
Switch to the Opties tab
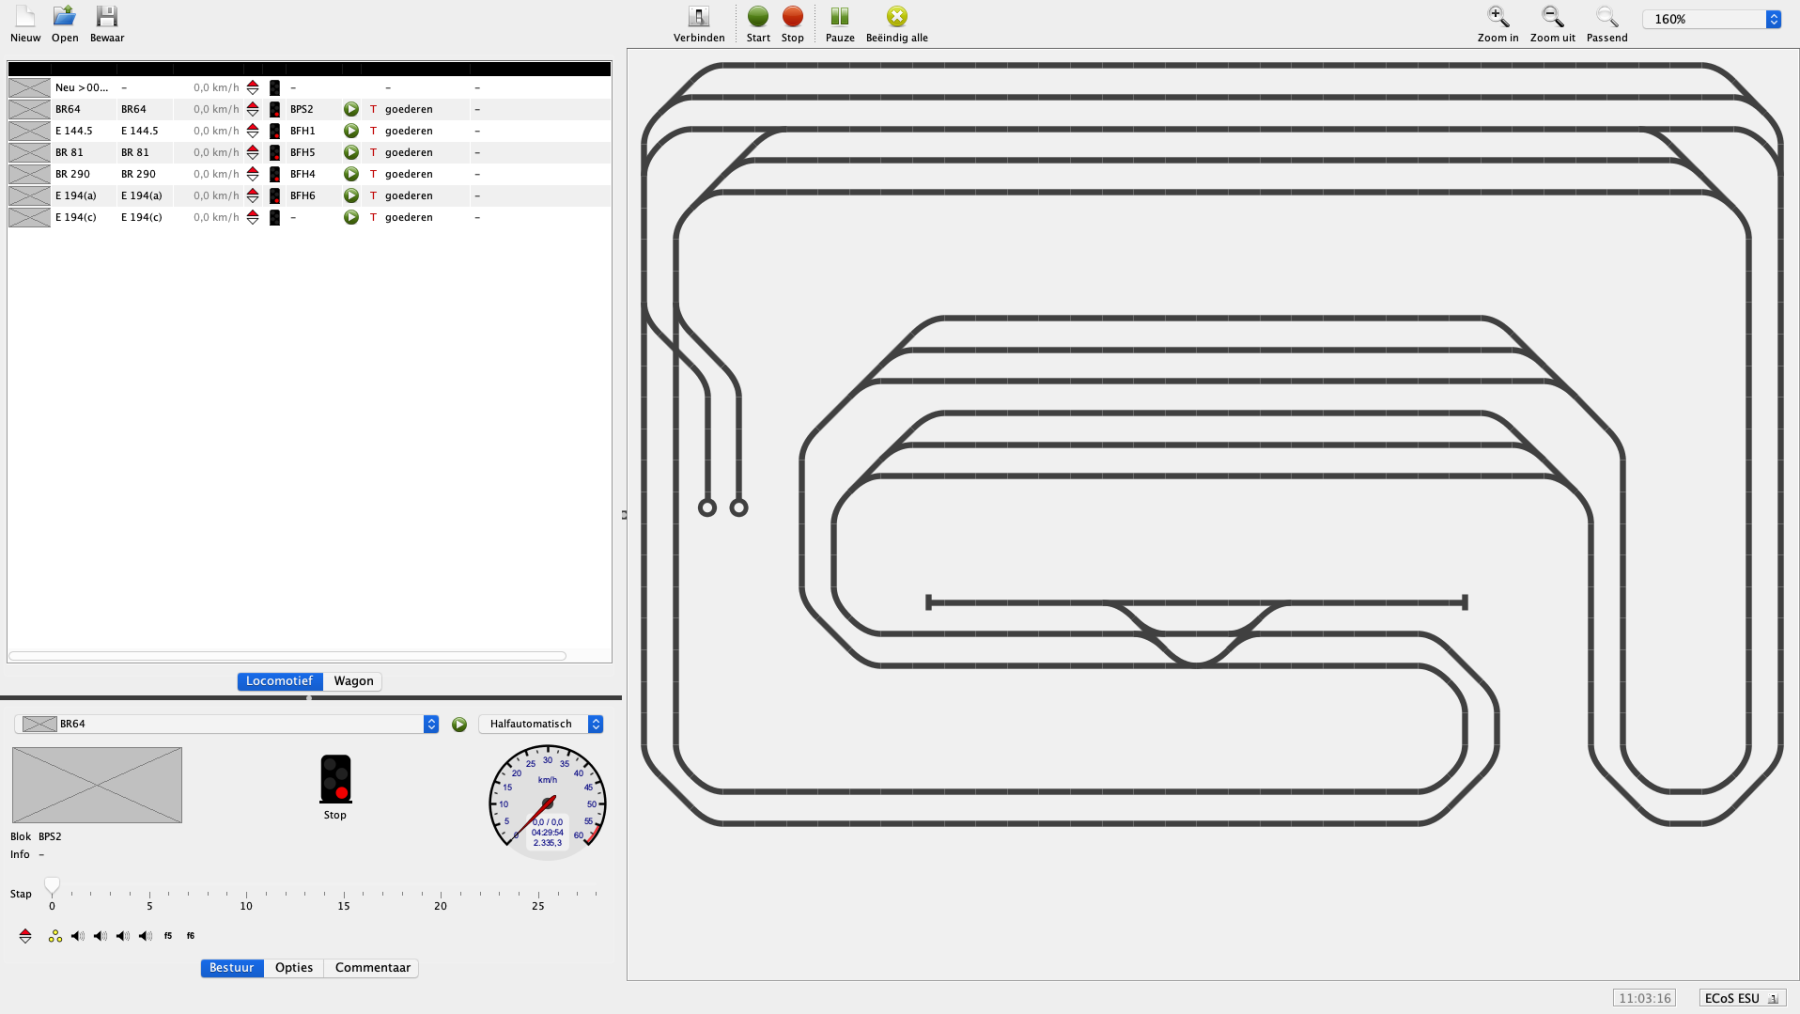294,968
